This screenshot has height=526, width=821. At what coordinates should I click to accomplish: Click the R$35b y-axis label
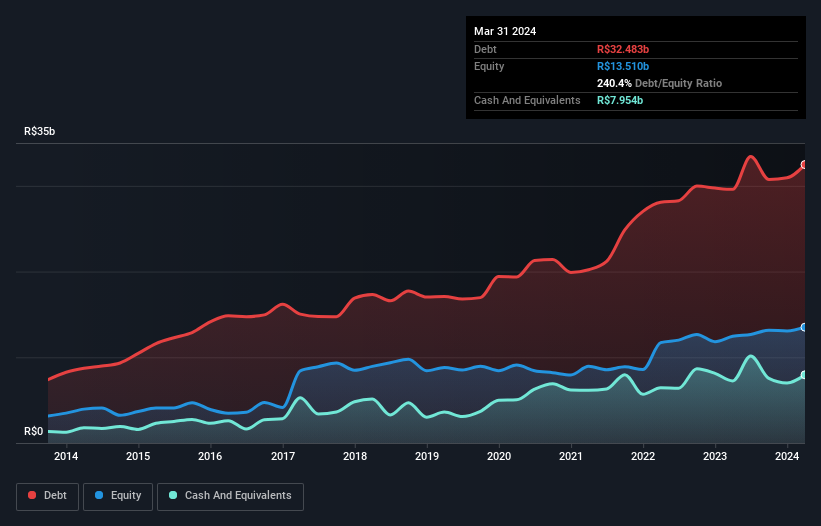pos(39,131)
